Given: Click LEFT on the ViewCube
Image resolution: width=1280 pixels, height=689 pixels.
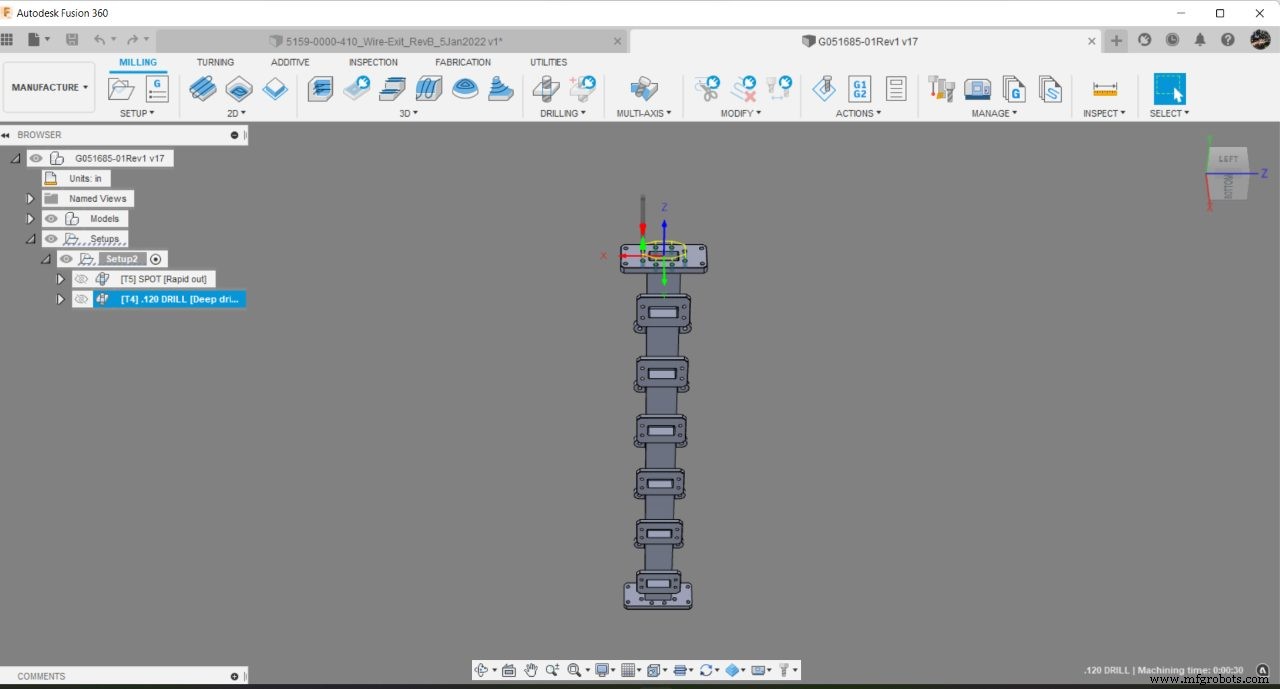Looking at the screenshot, I should click(x=1228, y=158).
